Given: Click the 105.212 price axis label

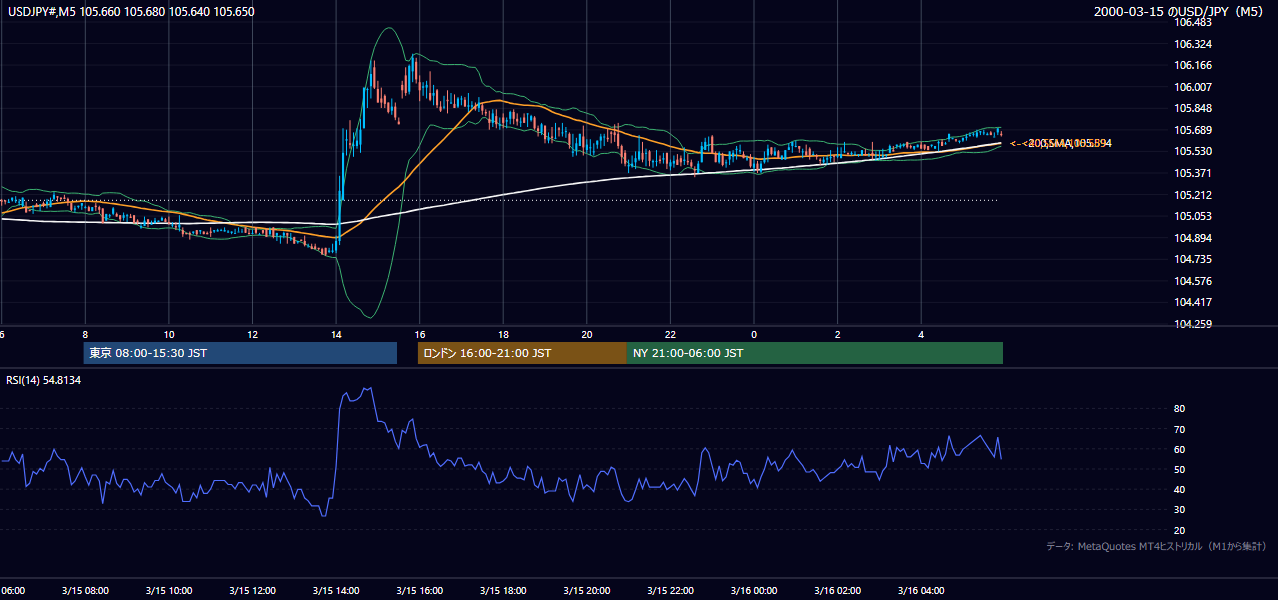Looking at the screenshot, I should coord(1194,195).
